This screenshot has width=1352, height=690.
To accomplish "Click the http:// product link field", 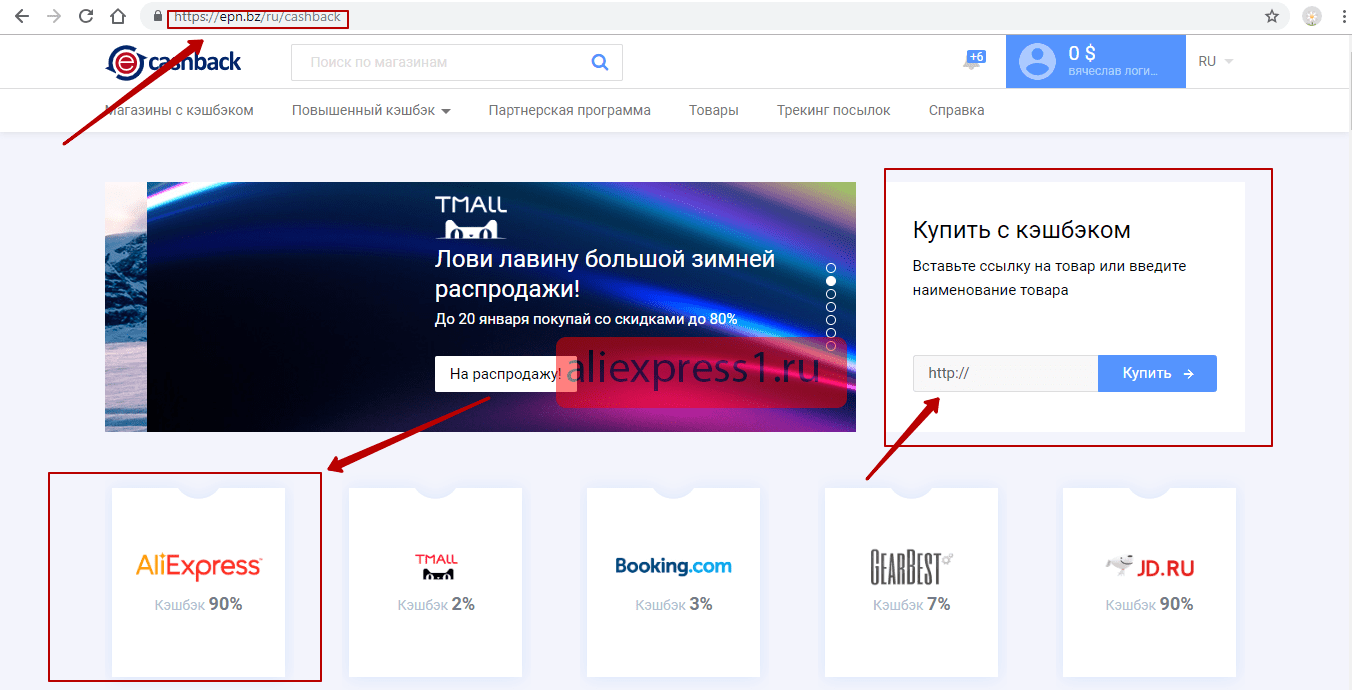I will [x=1005, y=373].
